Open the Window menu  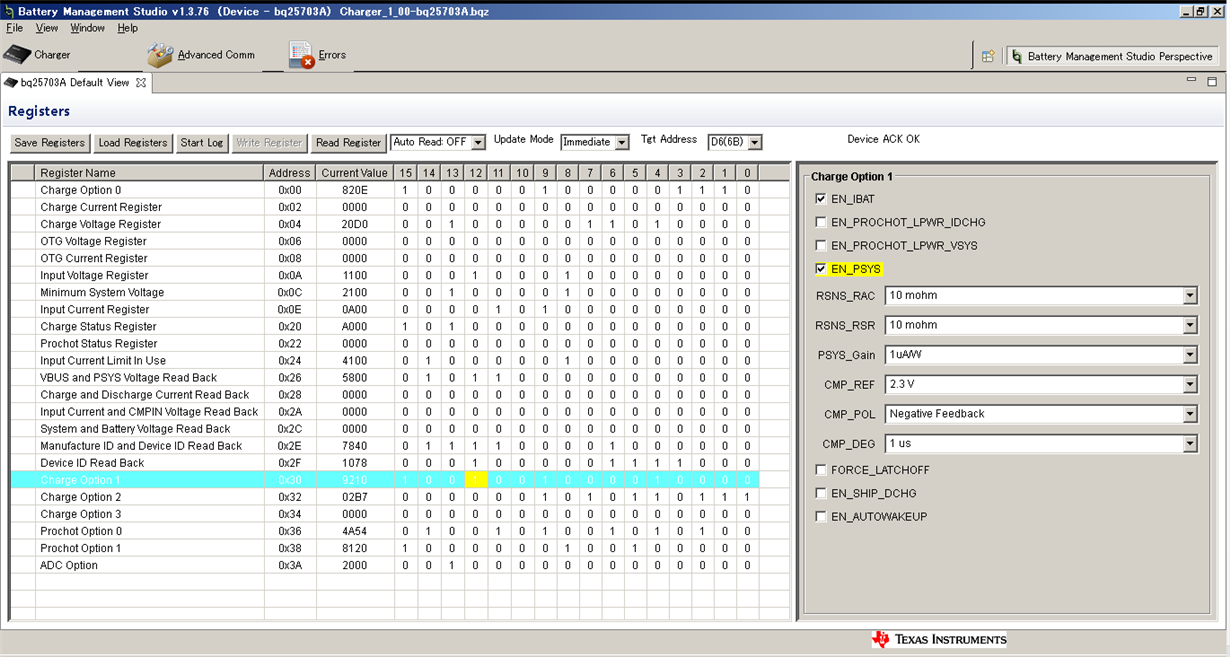click(88, 28)
